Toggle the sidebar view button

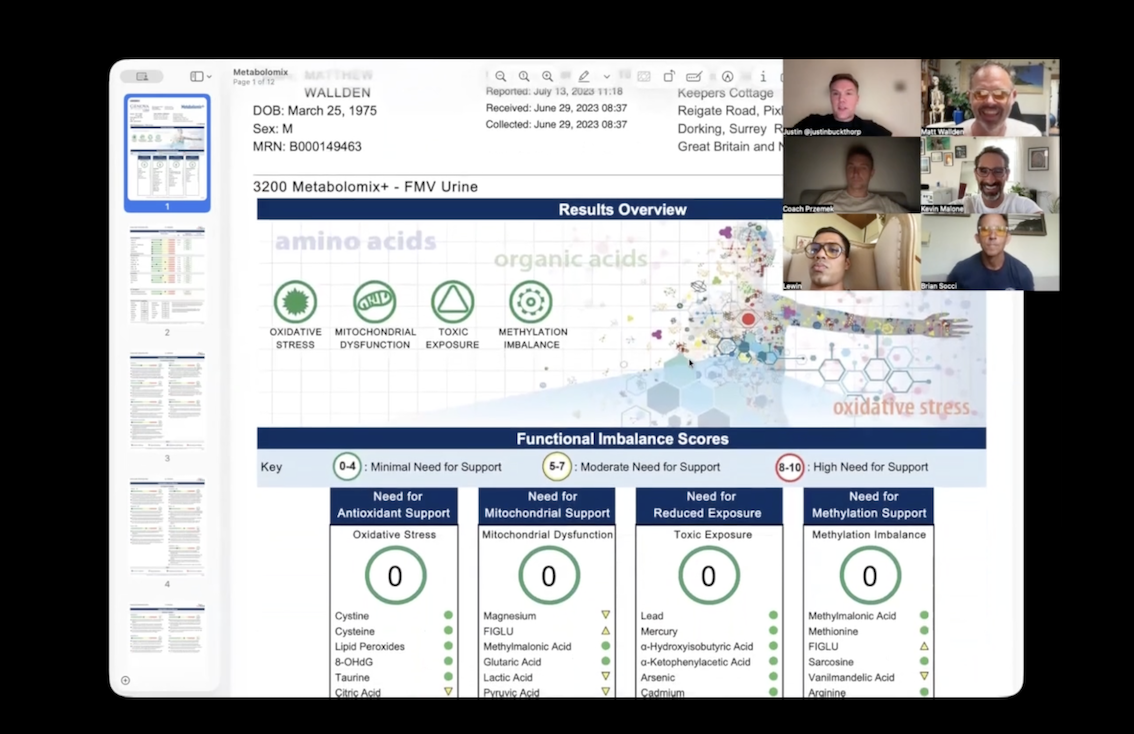pos(196,76)
